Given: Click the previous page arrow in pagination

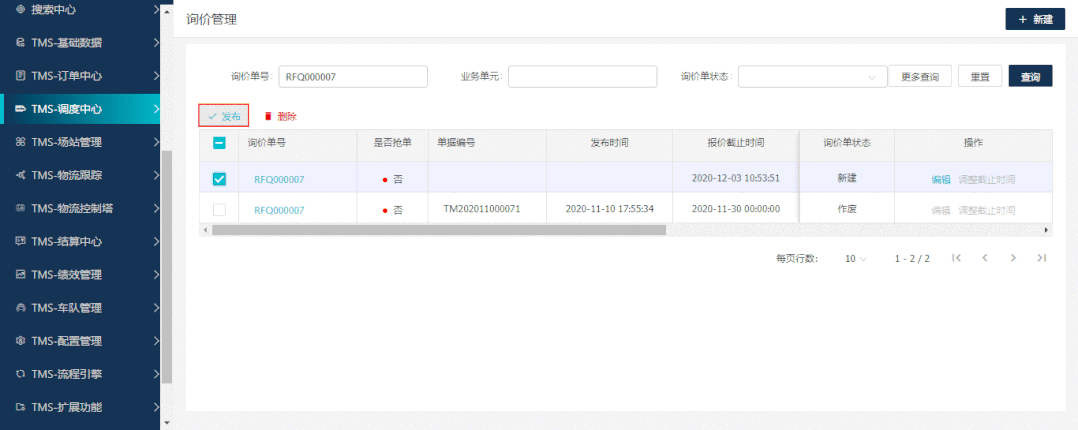Looking at the screenshot, I should tap(985, 258).
